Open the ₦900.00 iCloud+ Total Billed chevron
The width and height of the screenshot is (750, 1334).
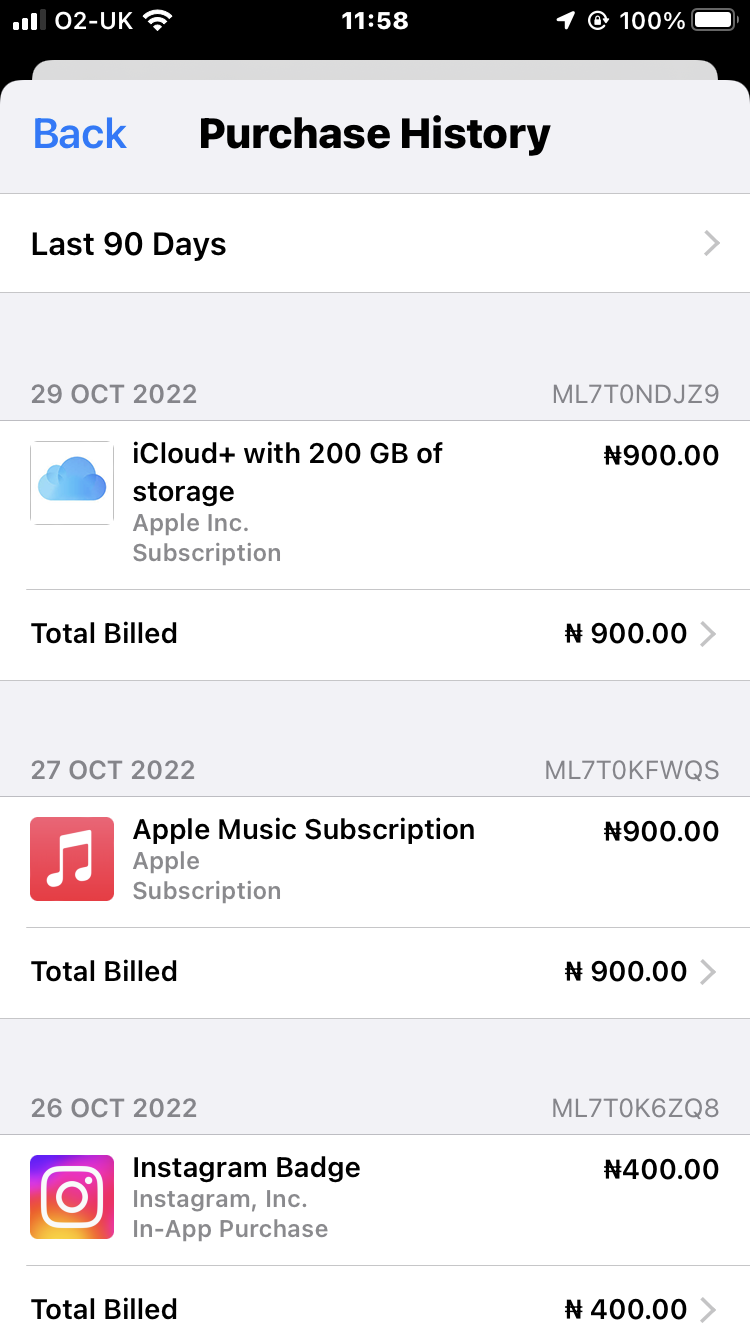pyautogui.click(x=708, y=634)
